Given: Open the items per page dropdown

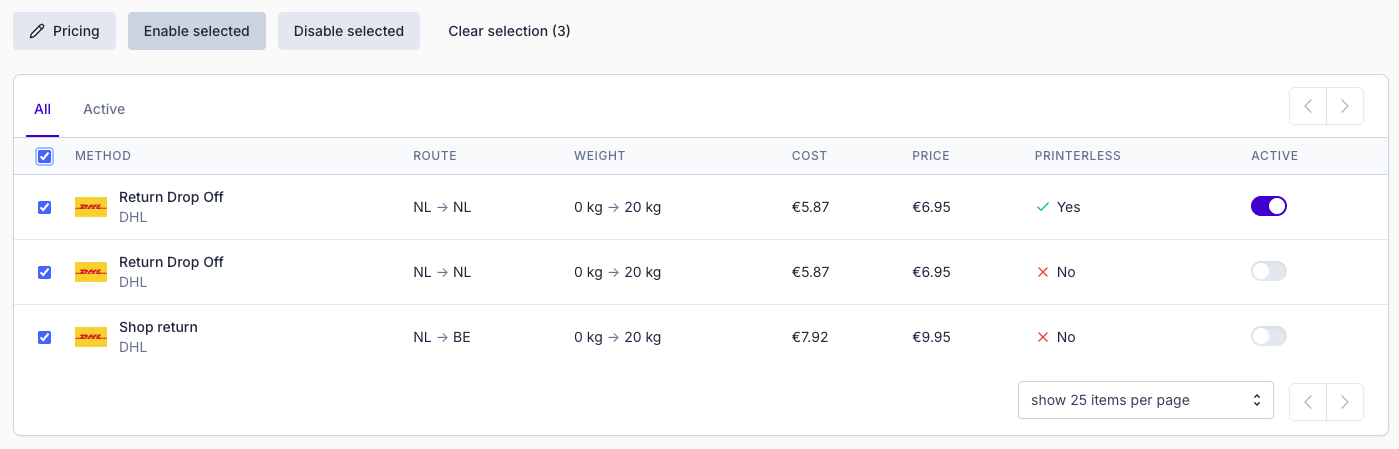Looking at the screenshot, I should (1145, 400).
